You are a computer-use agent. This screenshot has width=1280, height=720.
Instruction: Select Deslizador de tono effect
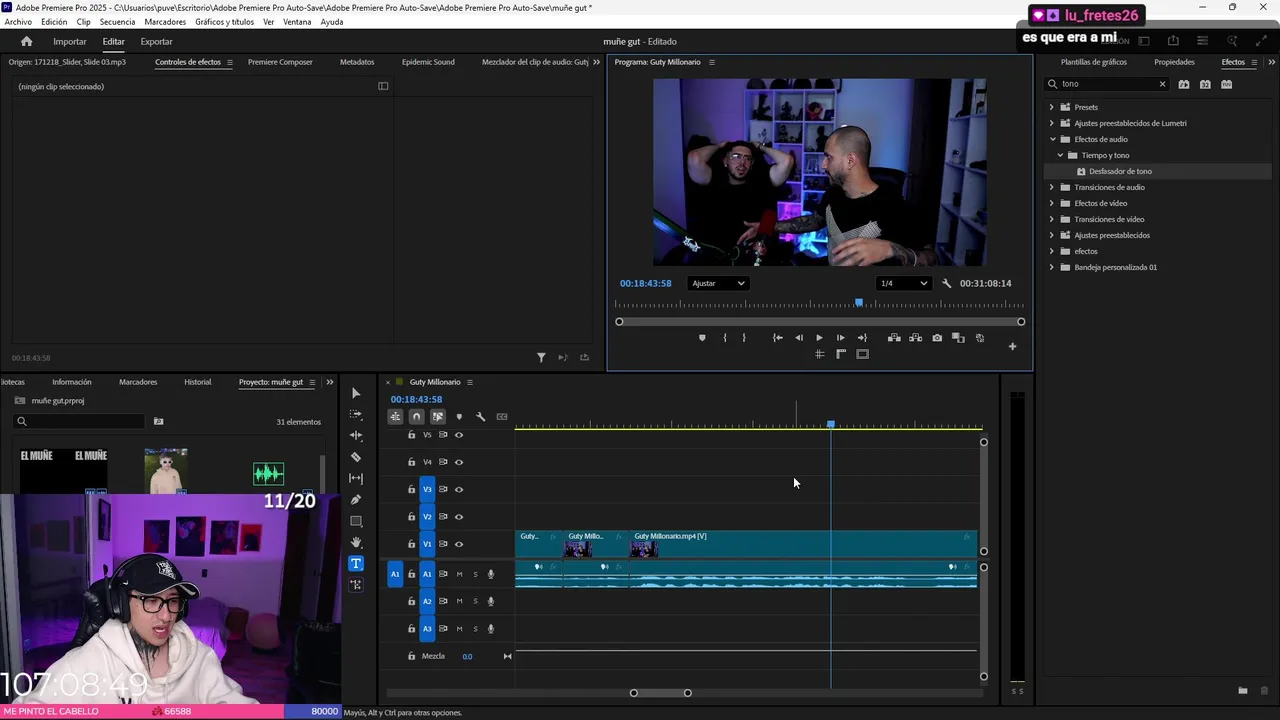1120,171
